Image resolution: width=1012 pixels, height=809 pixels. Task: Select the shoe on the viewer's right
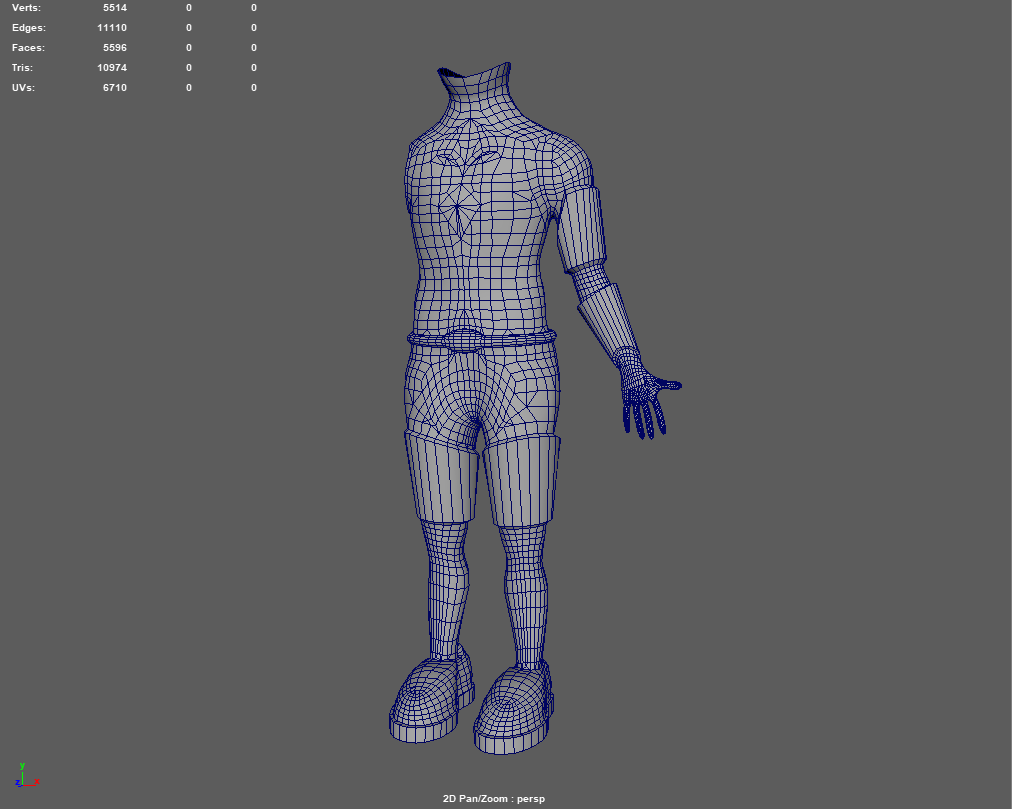[513, 710]
